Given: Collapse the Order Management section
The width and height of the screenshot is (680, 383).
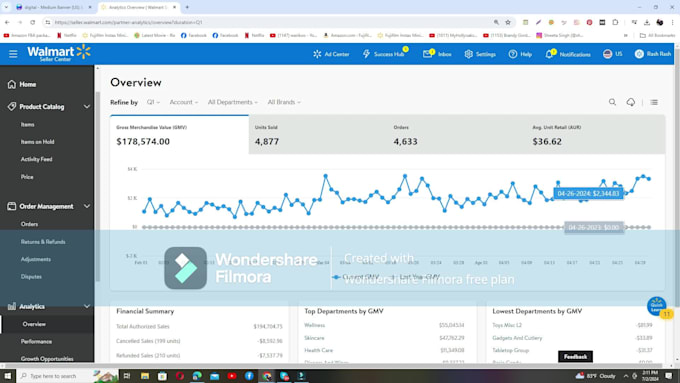Looking at the screenshot, I should coord(87,206).
